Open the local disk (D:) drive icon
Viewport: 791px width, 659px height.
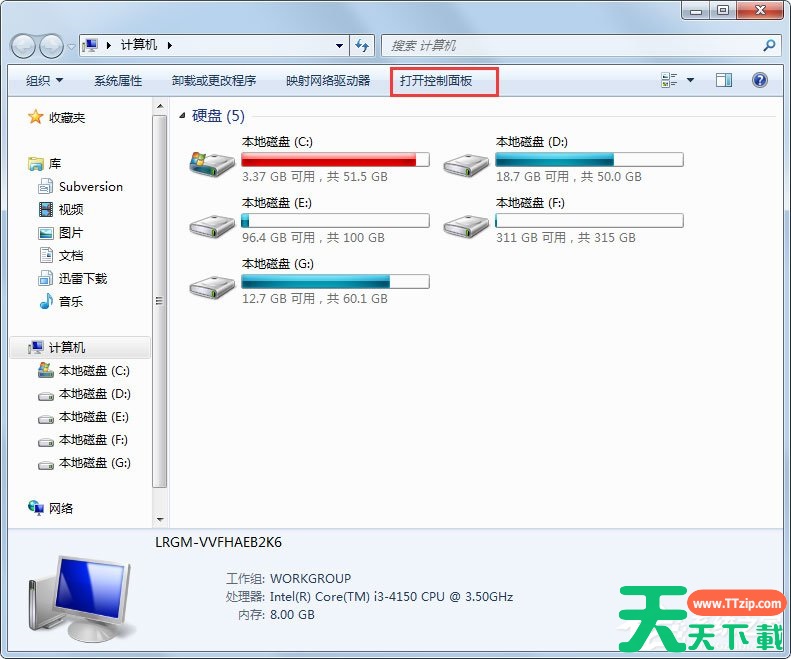(466, 163)
